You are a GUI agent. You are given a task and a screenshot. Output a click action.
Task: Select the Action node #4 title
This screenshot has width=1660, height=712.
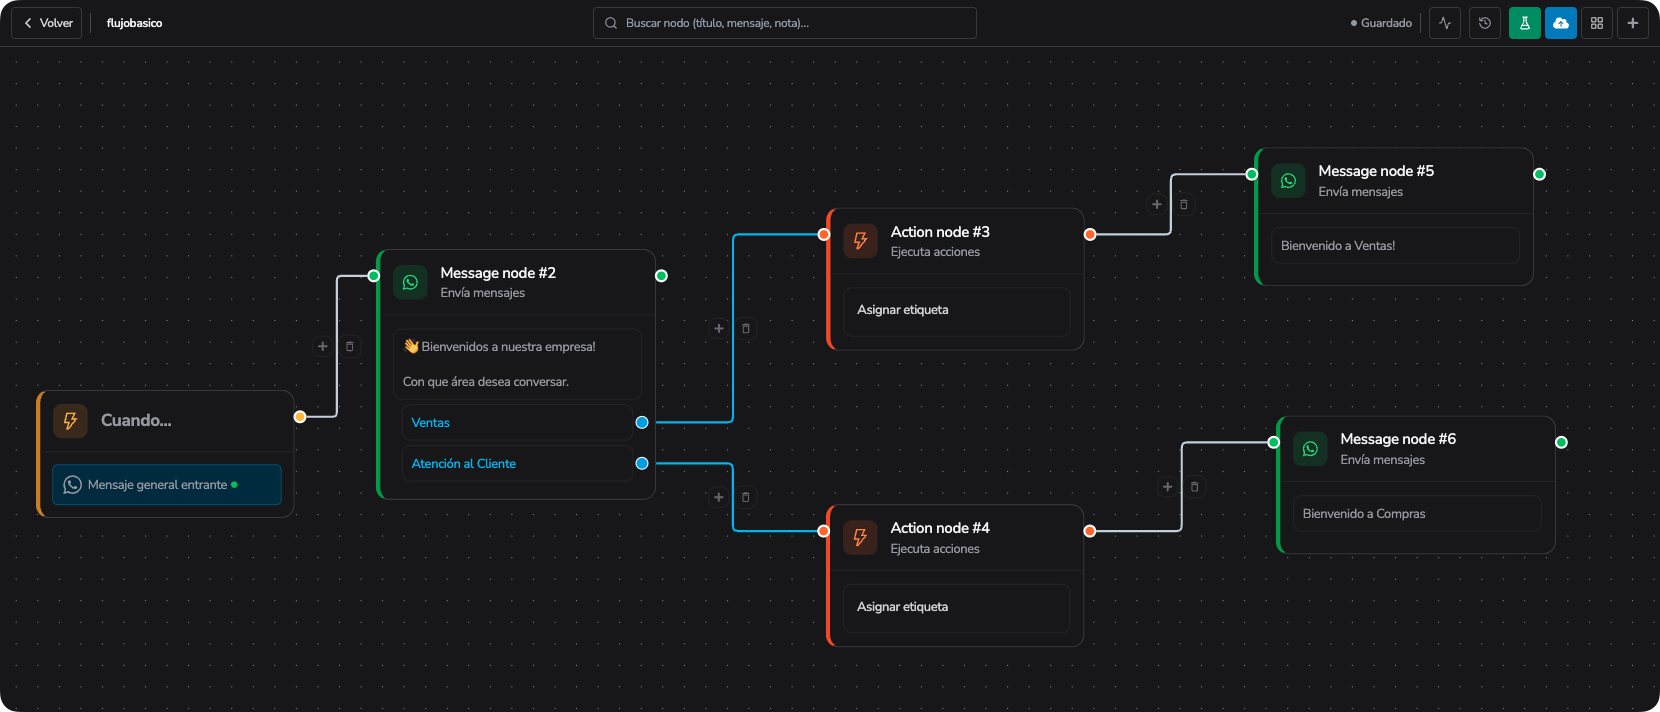tap(940, 528)
